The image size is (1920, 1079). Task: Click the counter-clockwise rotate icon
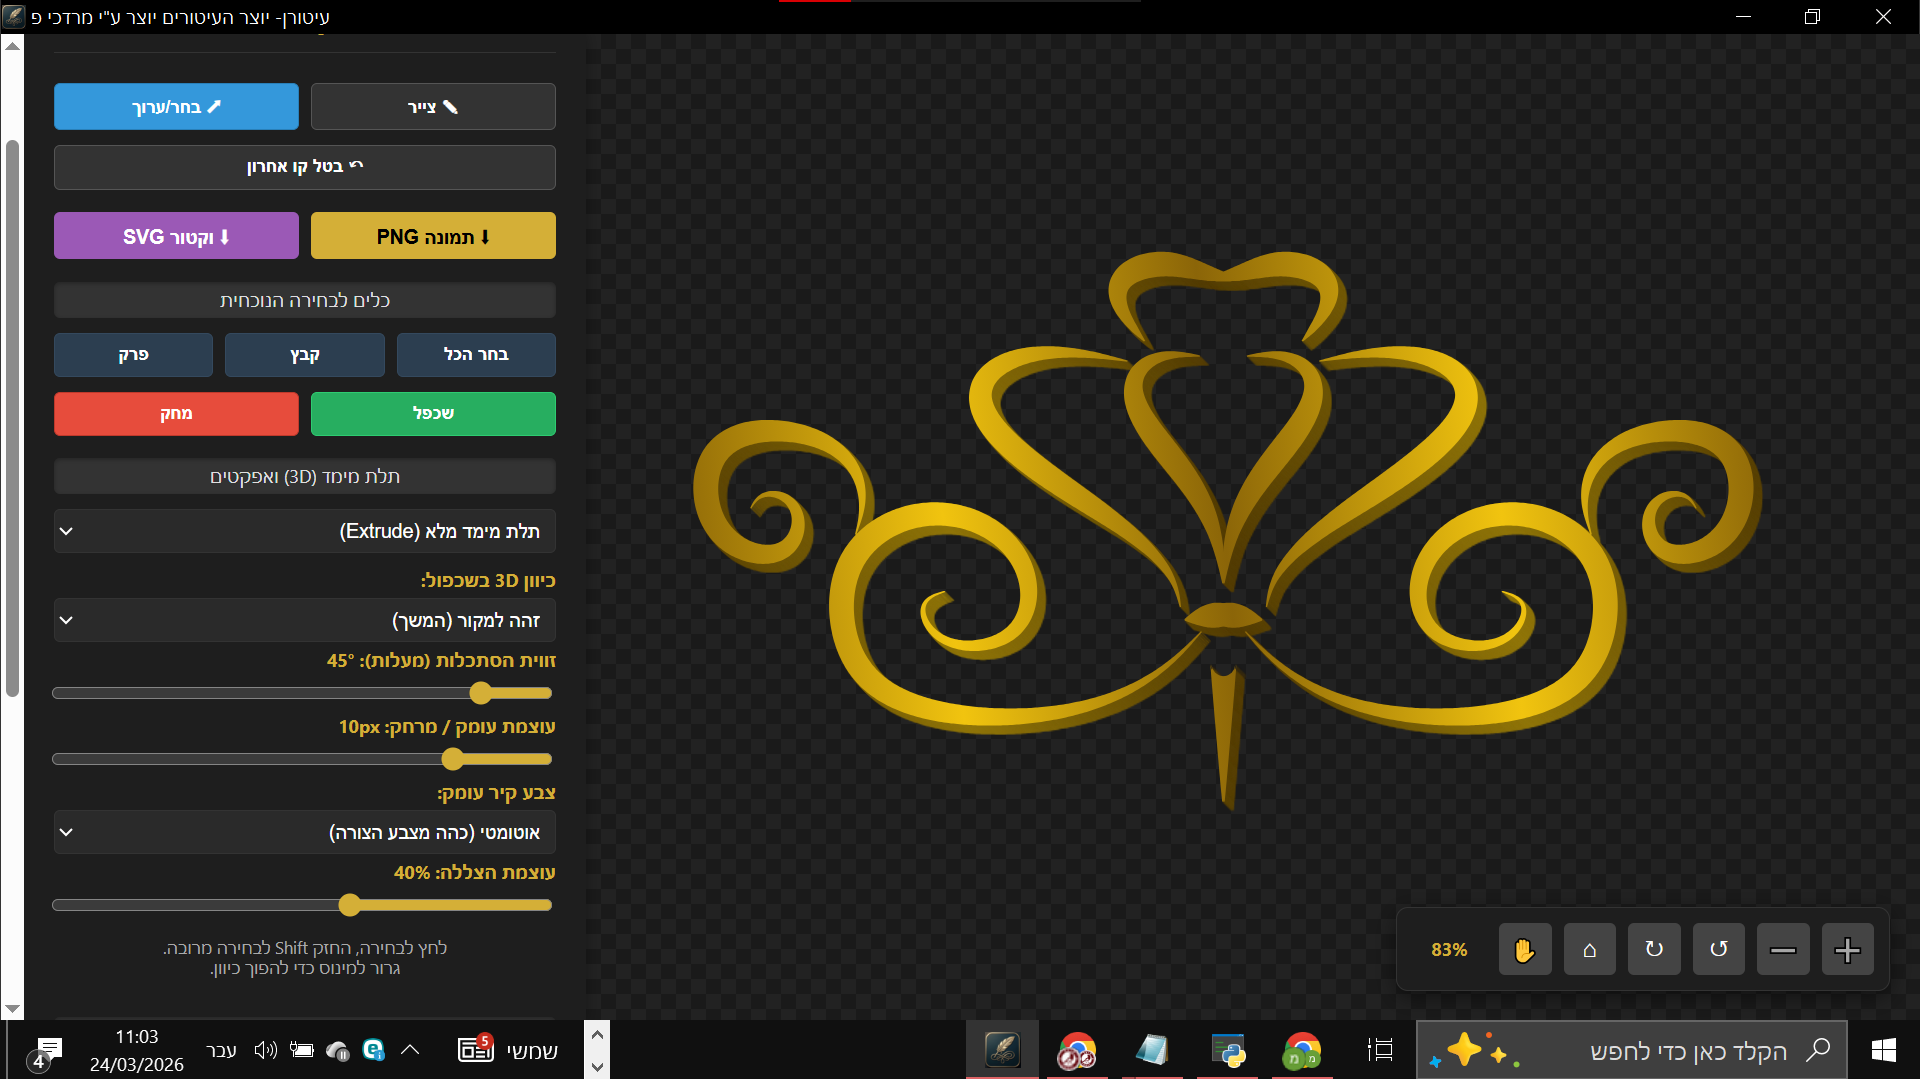[x=1718, y=949]
